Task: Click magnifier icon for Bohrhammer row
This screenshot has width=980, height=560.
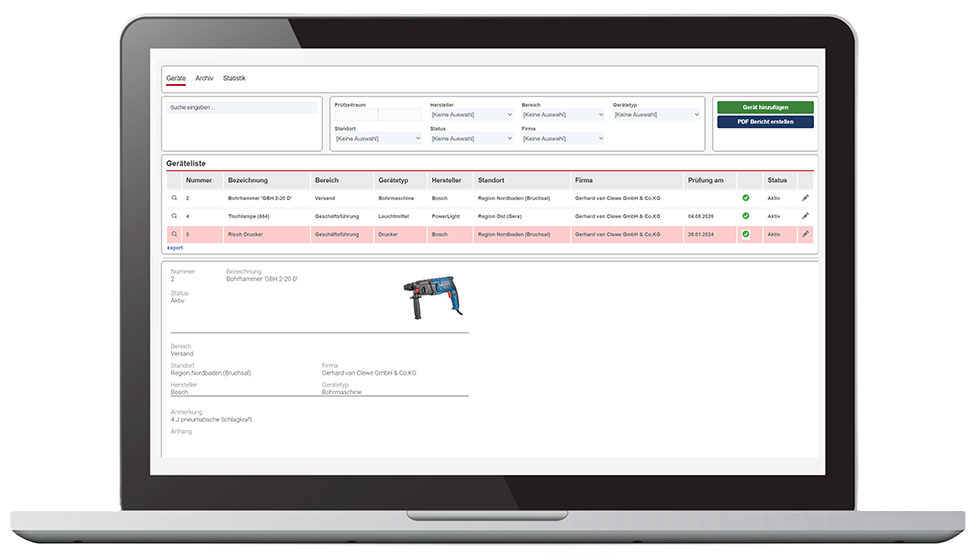Action: 174,198
